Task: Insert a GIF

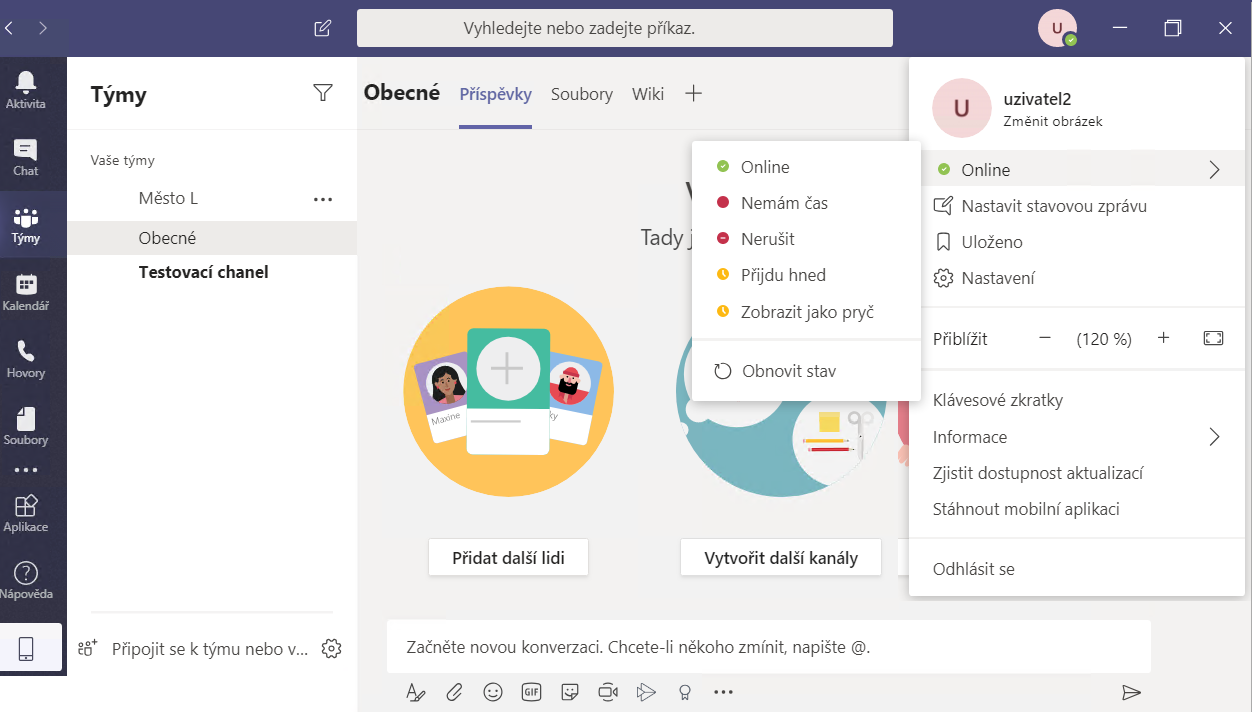Action: pyautogui.click(x=531, y=691)
